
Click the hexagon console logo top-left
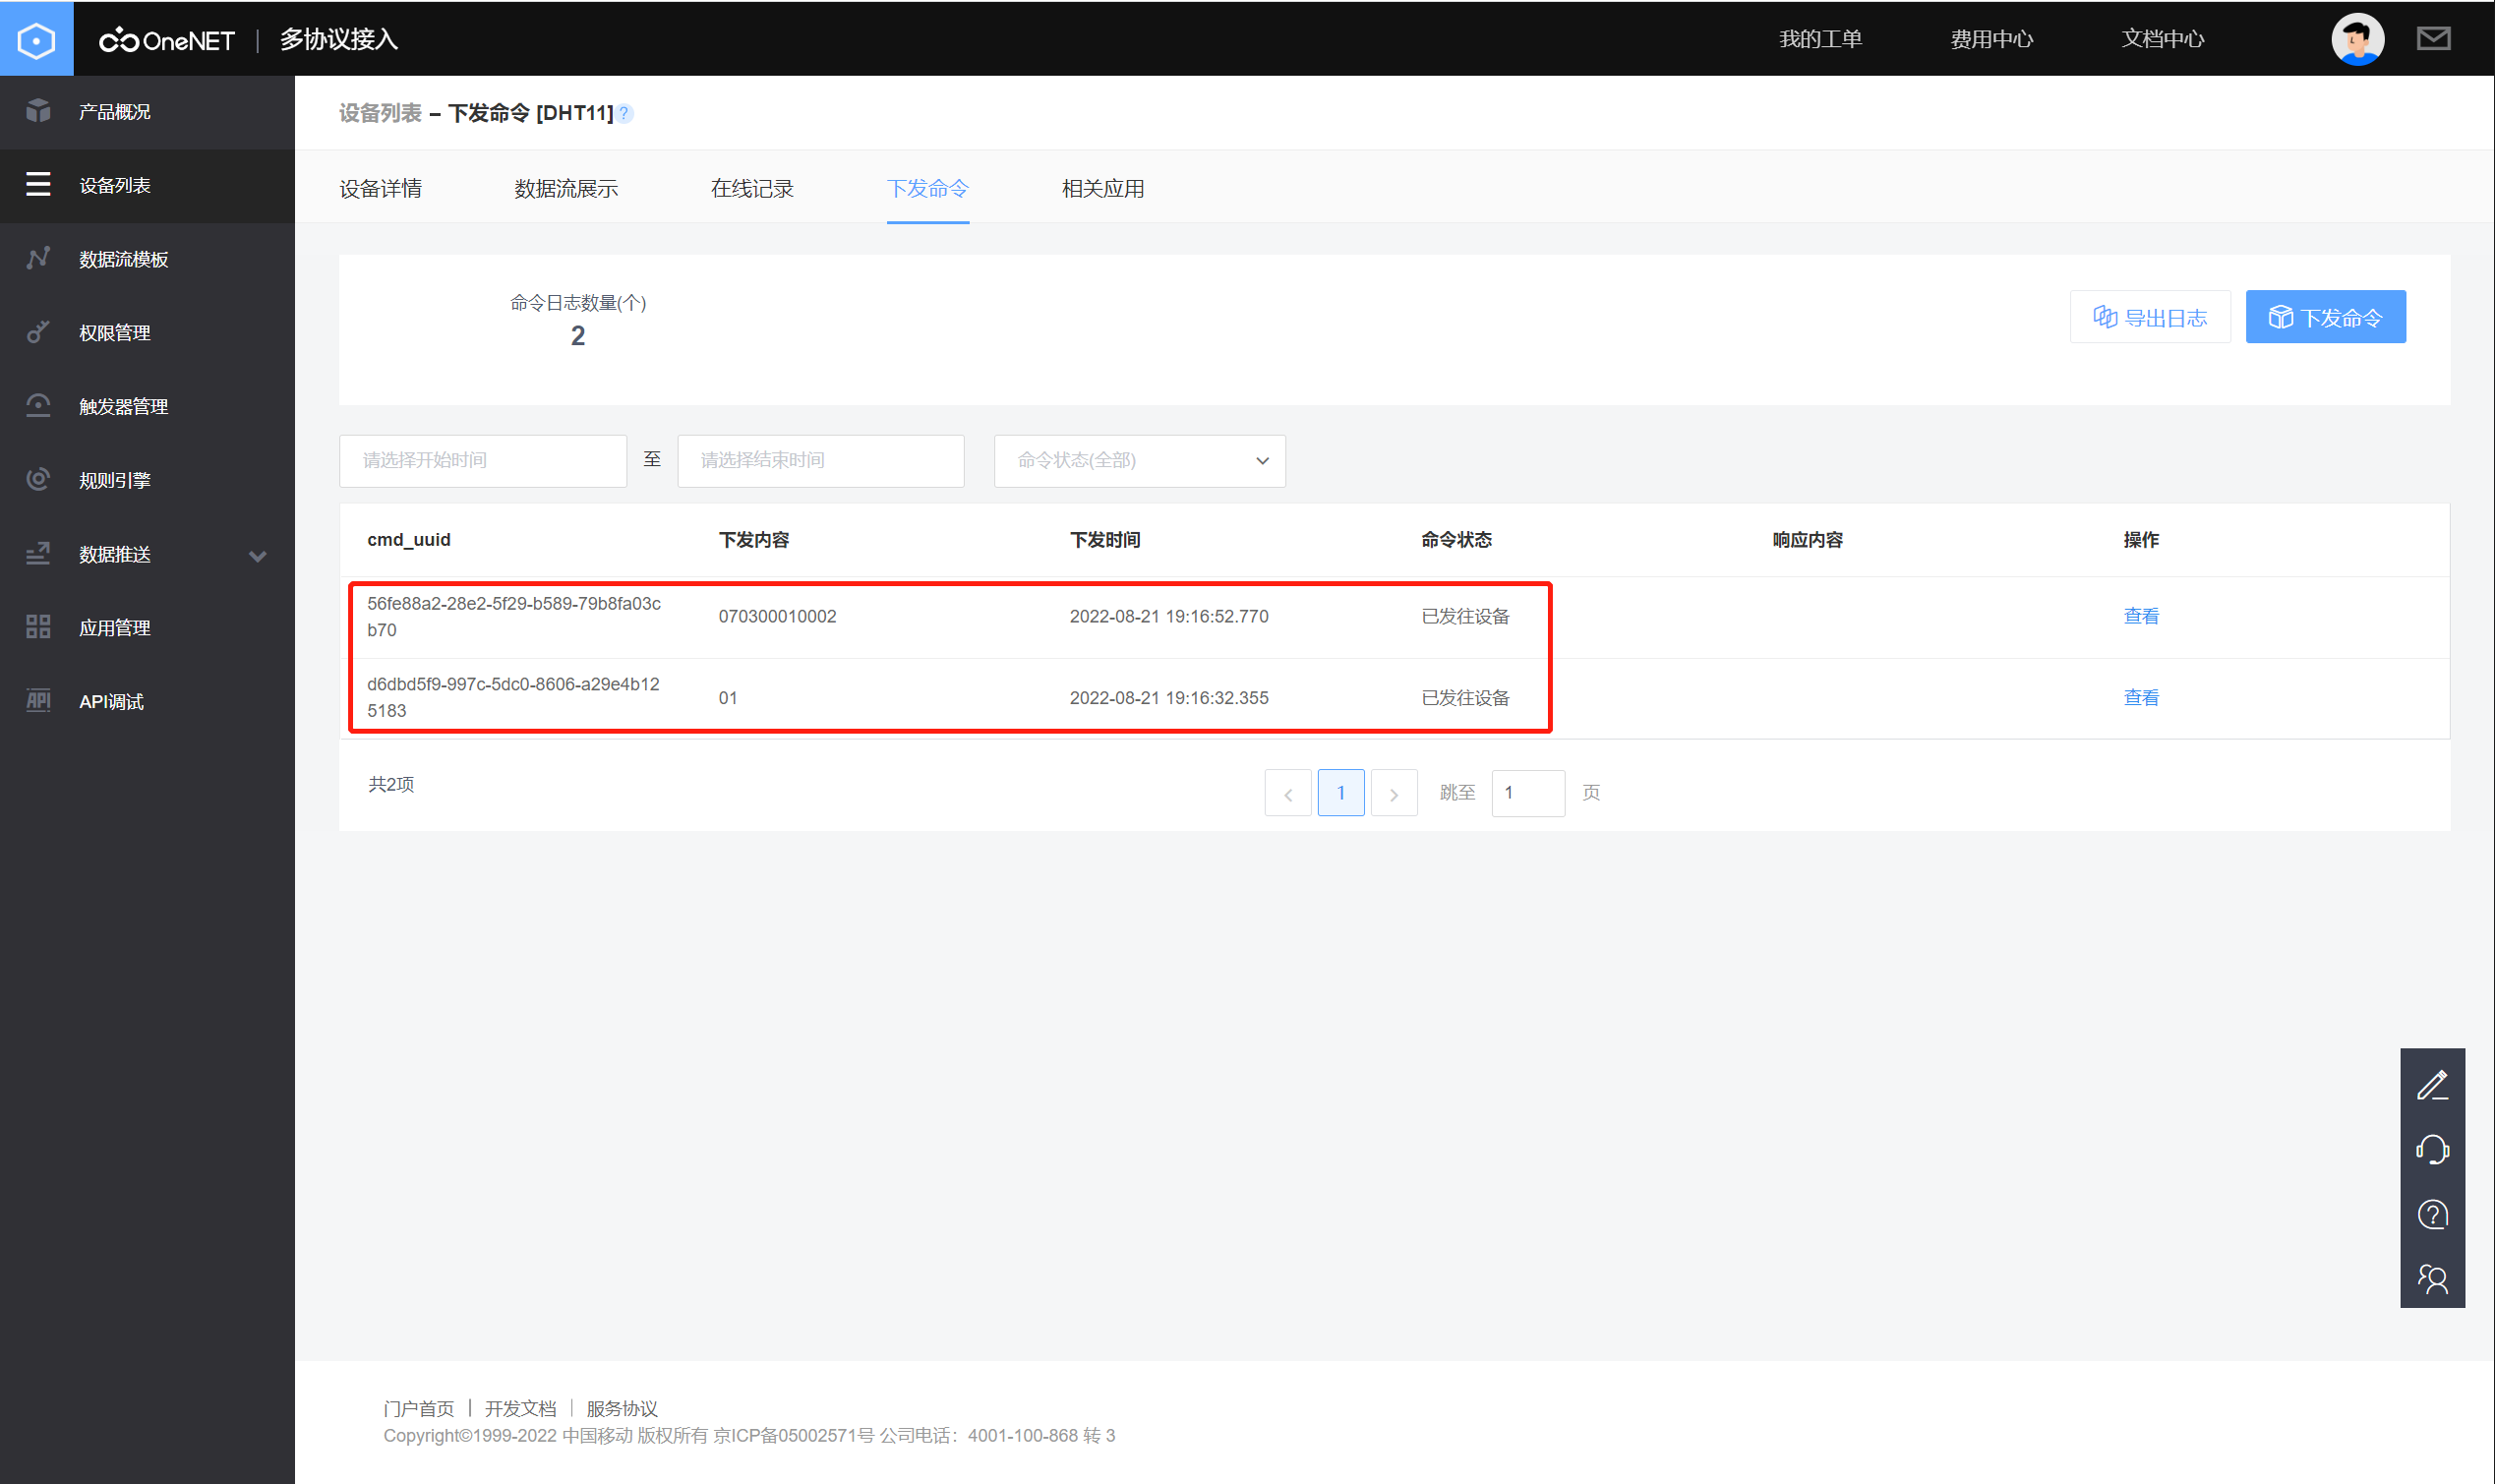click(x=37, y=39)
